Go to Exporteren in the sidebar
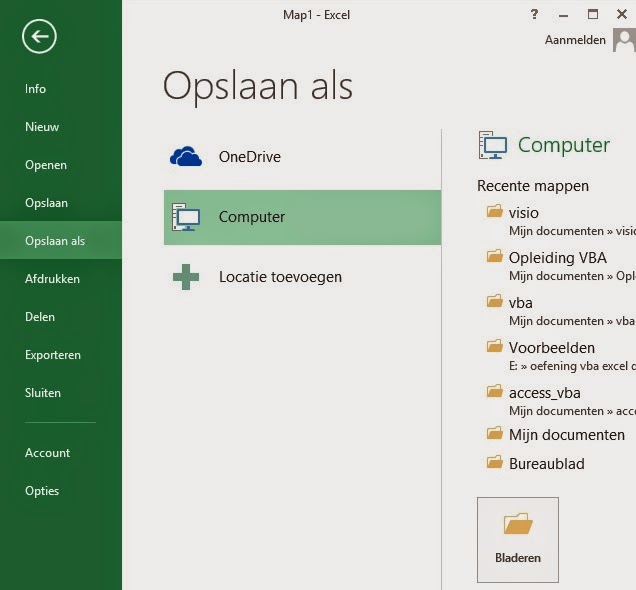 pos(53,355)
